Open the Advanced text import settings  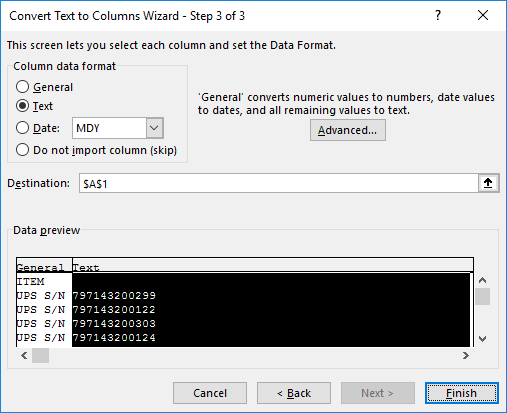pyautogui.click(x=348, y=130)
